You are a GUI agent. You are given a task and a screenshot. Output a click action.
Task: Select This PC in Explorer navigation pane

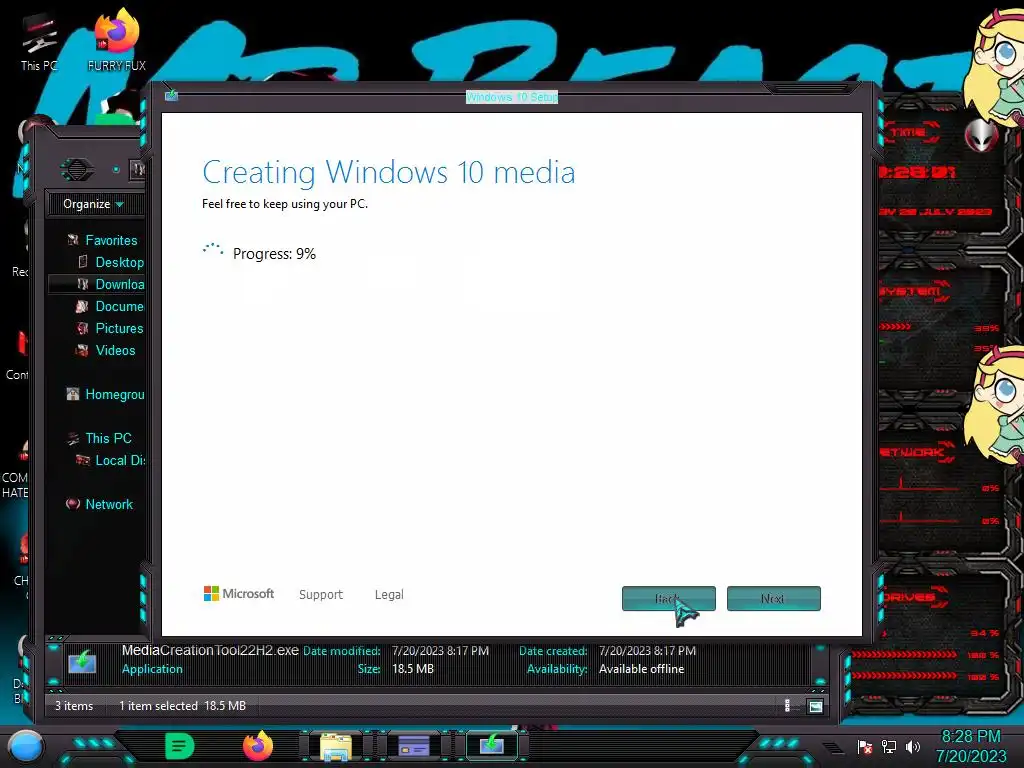click(108, 438)
